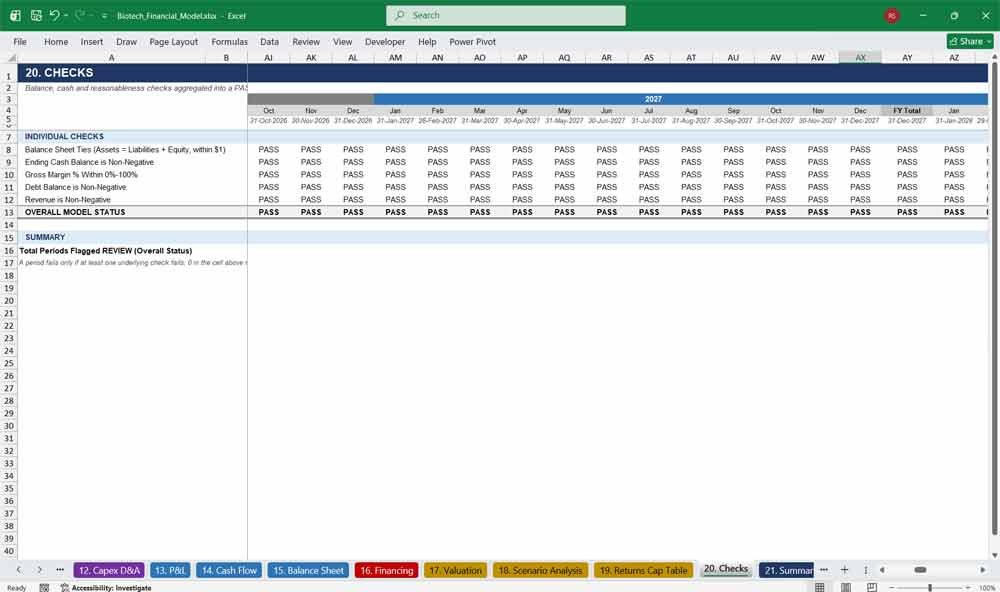
Task: Adjust the zoom slider handle
Action: (930, 588)
